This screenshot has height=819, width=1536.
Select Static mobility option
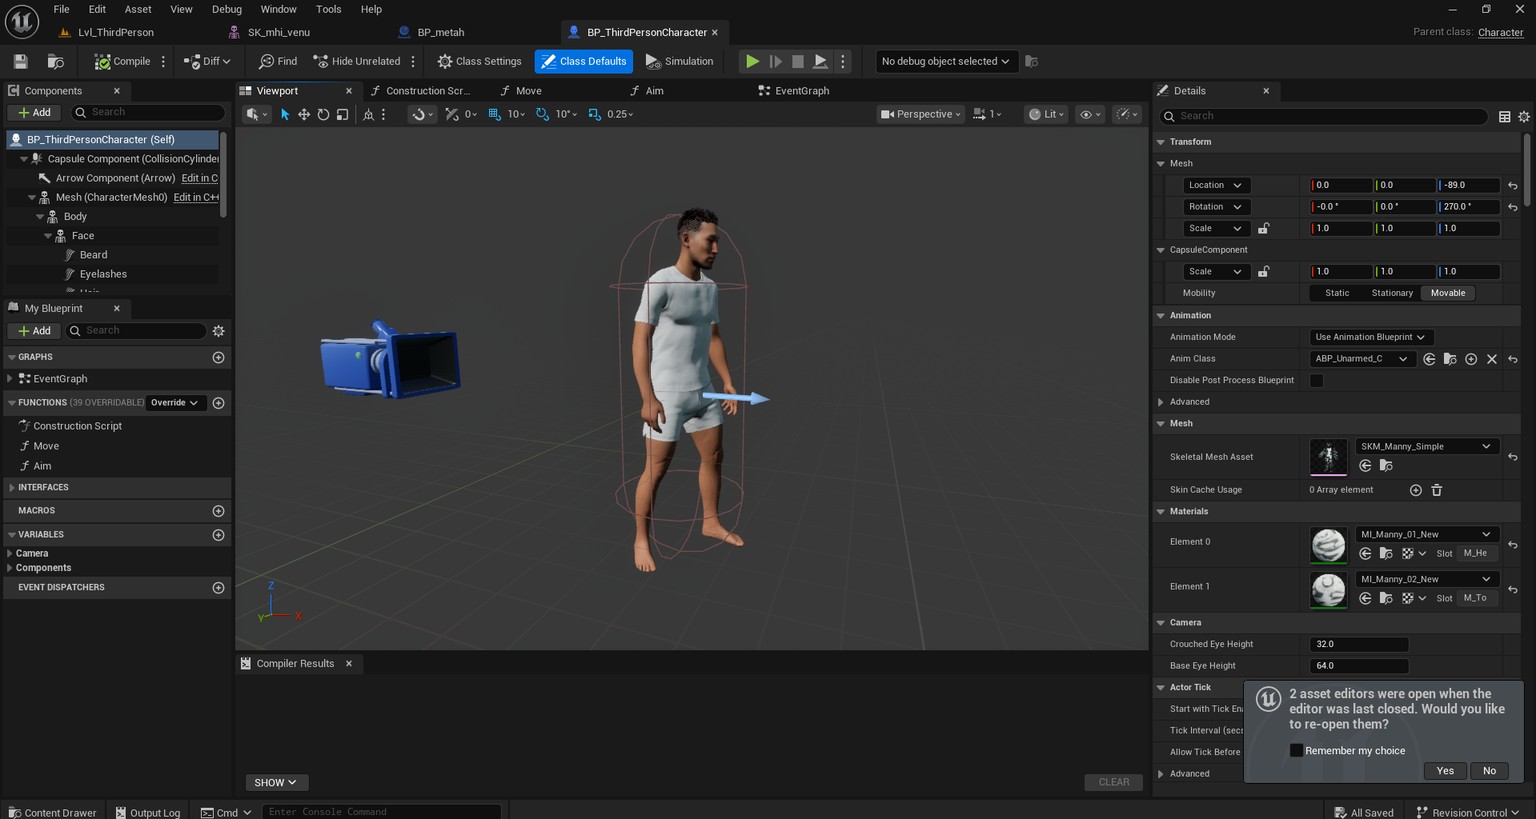pos(1337,293)
